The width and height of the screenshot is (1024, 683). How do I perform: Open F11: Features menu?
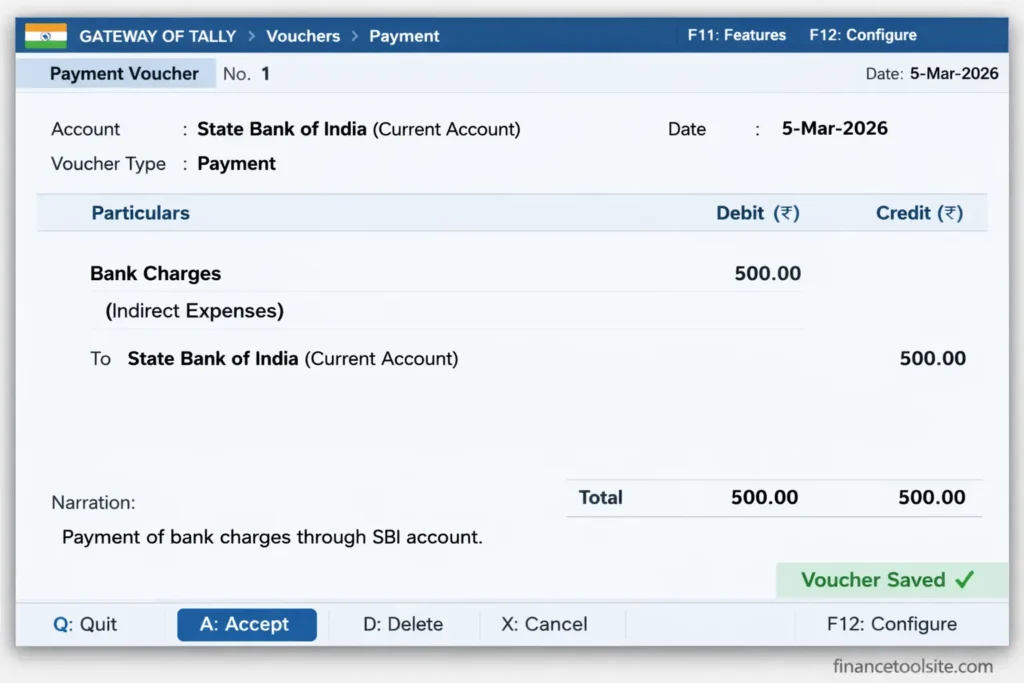click(x=737, y=35)
